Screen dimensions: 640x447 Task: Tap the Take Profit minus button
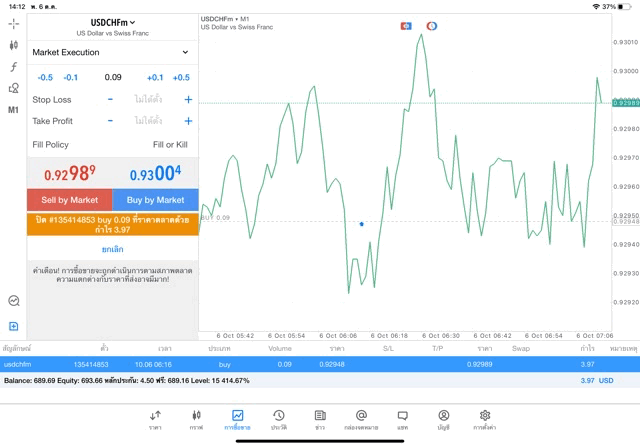110,121
